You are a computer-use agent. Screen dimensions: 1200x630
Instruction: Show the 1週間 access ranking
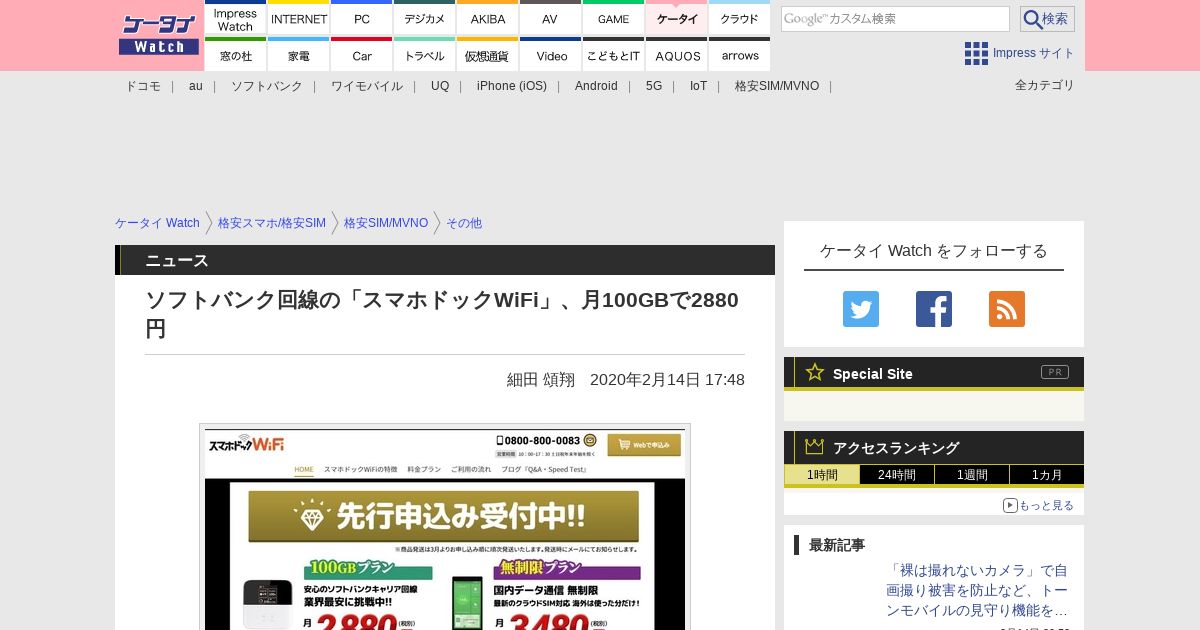[x=972, y=475]
